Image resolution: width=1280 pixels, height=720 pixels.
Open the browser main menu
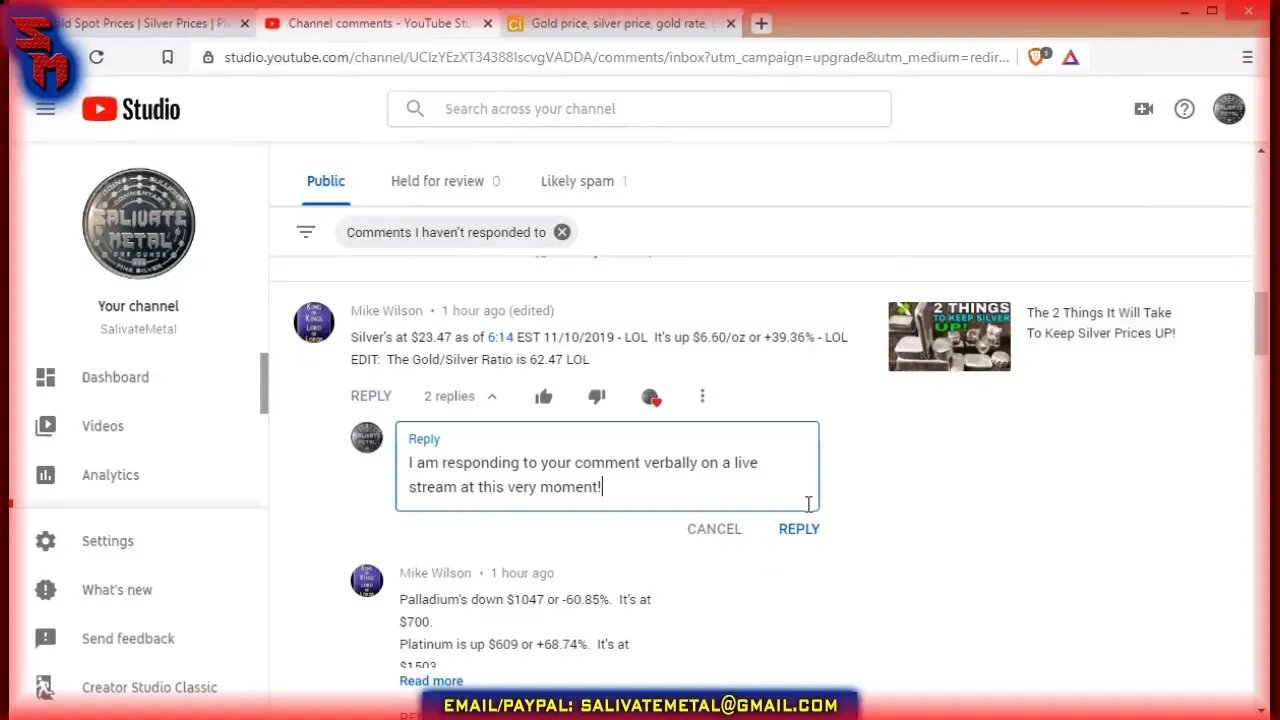[x=1247, y=57]
